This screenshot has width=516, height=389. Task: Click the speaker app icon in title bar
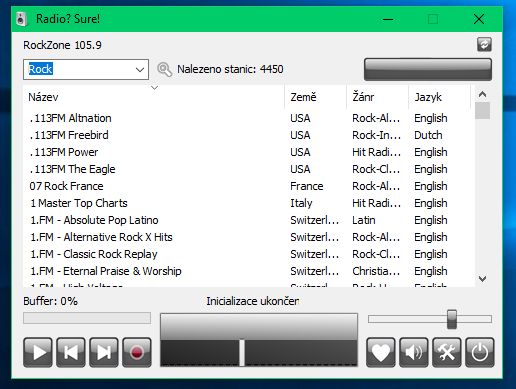[21, 19]
